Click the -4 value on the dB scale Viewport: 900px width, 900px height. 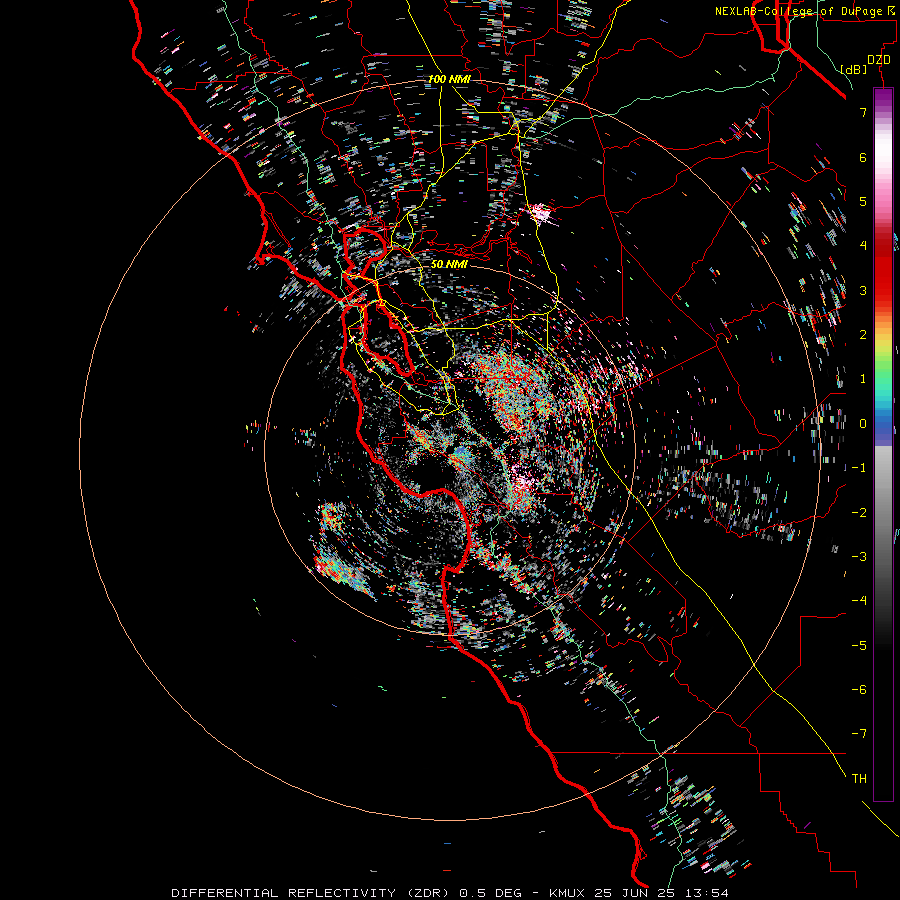click(x=859, y=601)
